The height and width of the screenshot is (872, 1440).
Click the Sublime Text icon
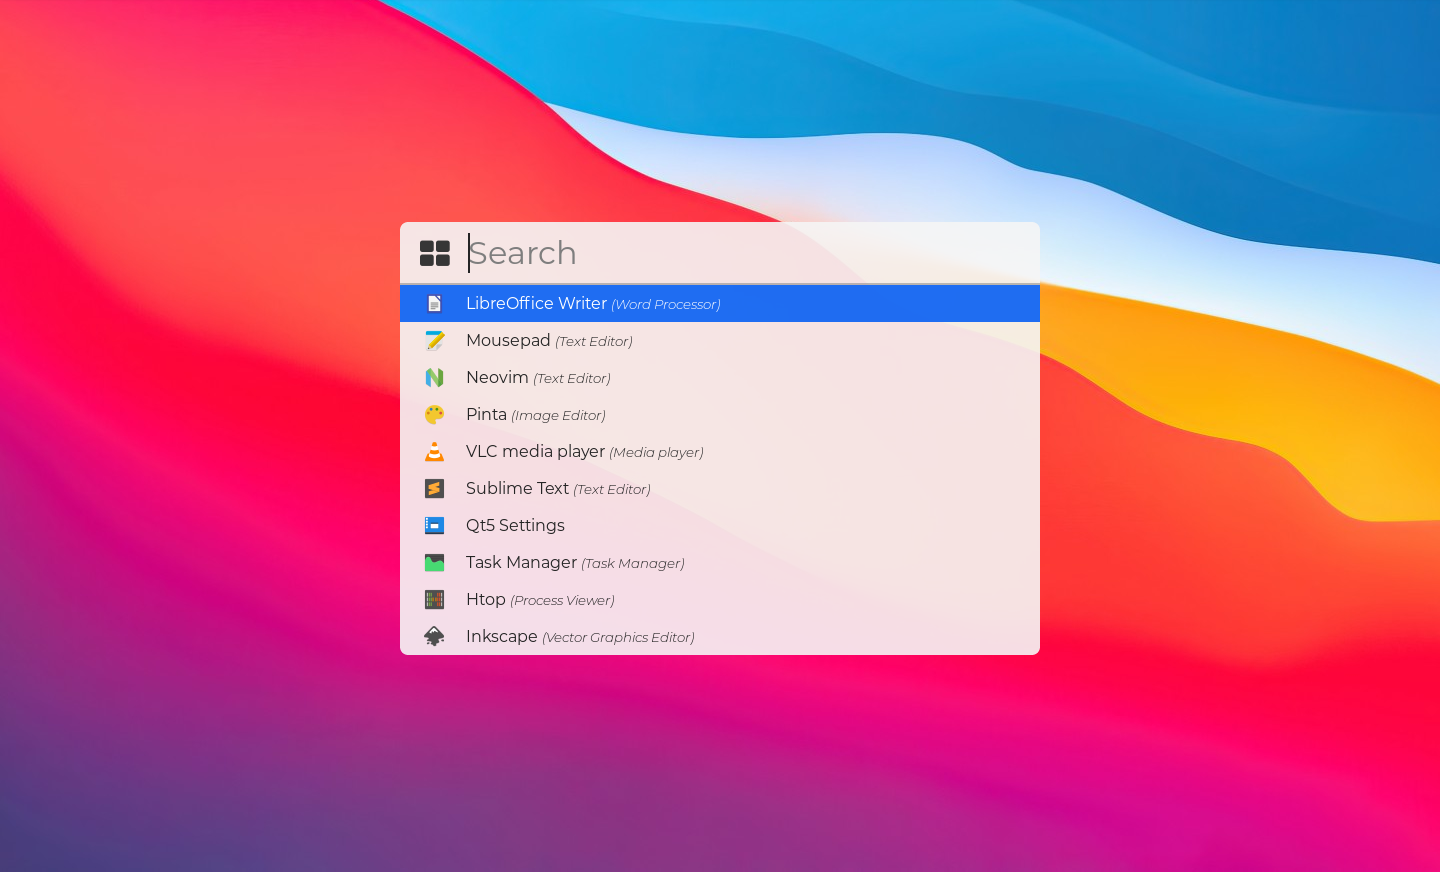coord(434,488)
